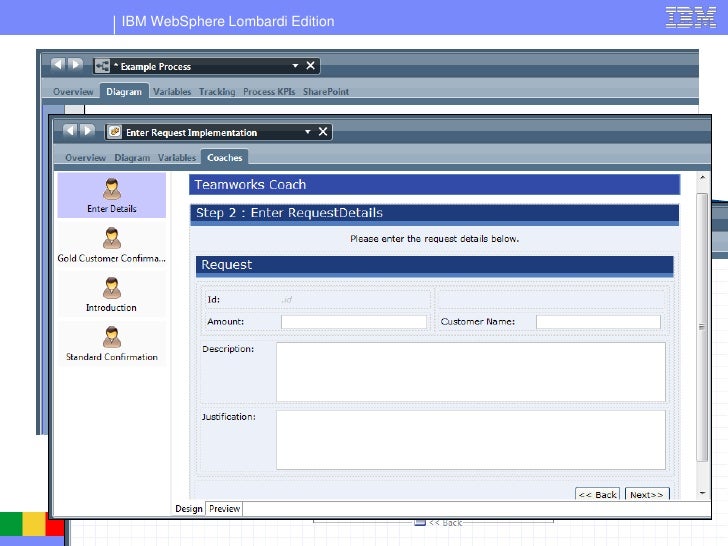Screen dimensions: 728x546
Task: Click the Step 2 : Enter RequestDetails heading
Action: tap(434, 214)
